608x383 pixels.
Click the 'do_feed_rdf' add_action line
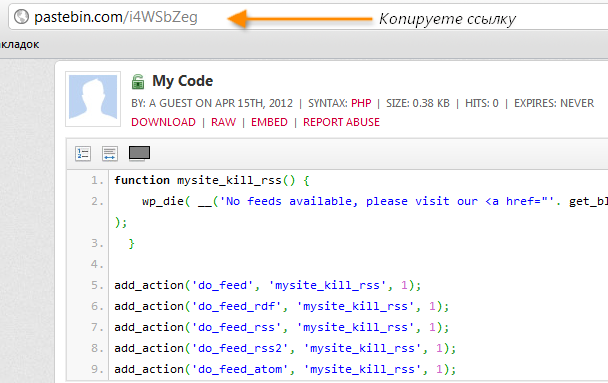click(x=282, y=306)
